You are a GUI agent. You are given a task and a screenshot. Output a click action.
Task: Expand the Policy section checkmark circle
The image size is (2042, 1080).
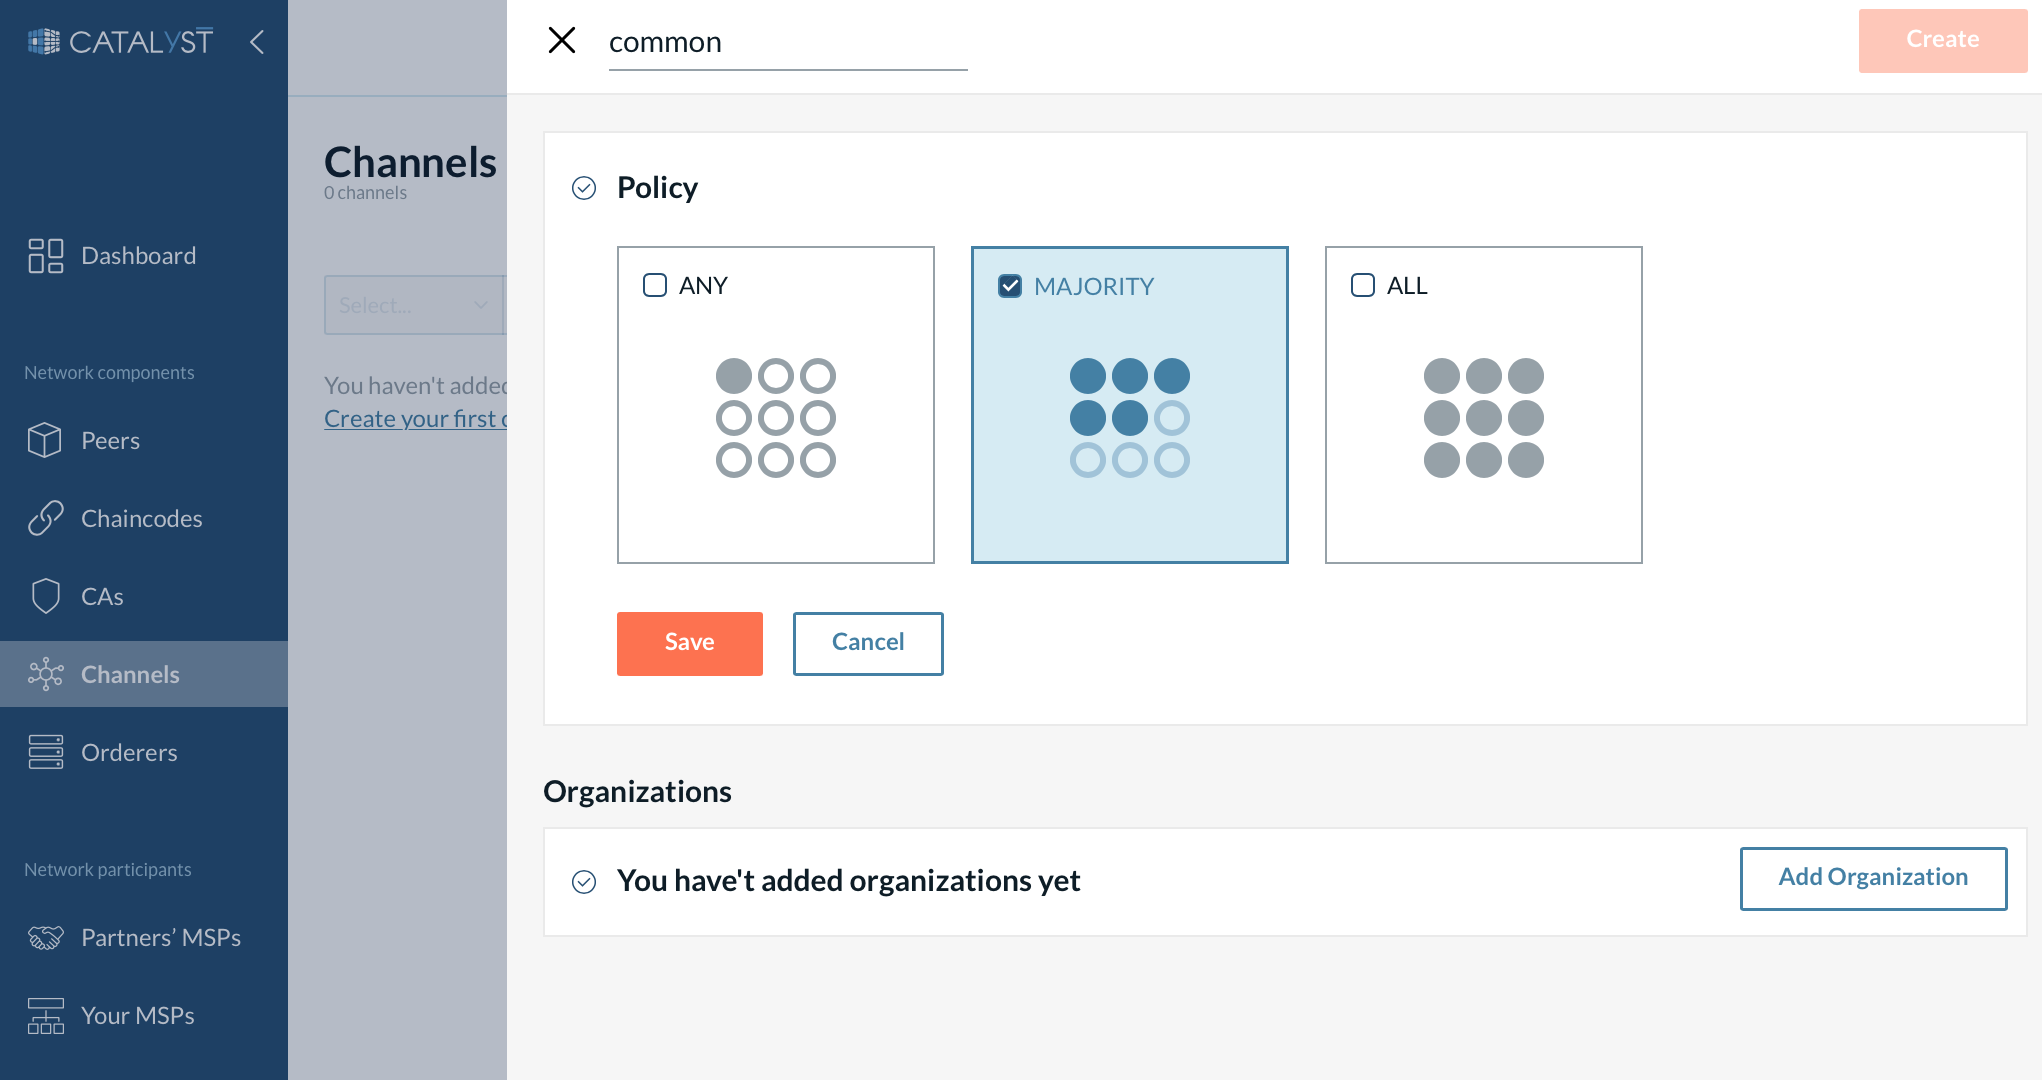(x=584, y=188)
